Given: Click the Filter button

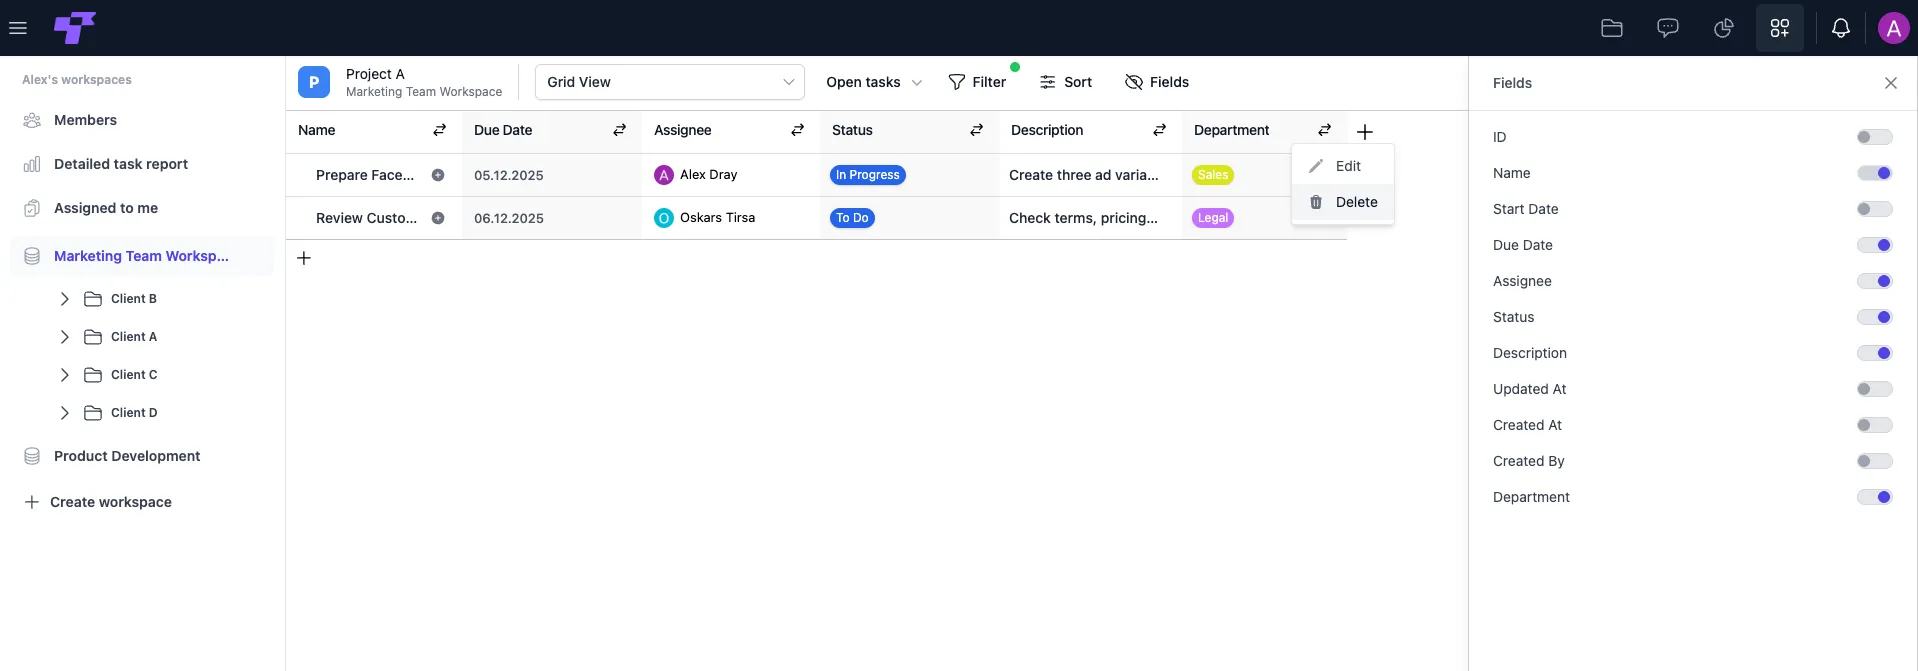Looking at the screenshot, I should (x=977, y=82).
